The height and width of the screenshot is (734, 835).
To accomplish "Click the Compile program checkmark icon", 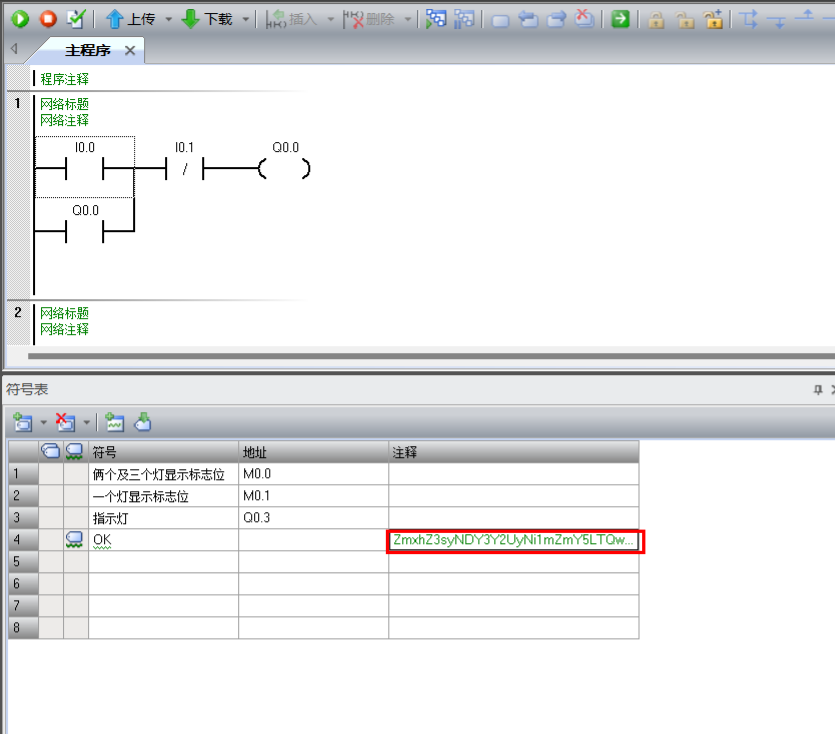I will click(76, 19).
